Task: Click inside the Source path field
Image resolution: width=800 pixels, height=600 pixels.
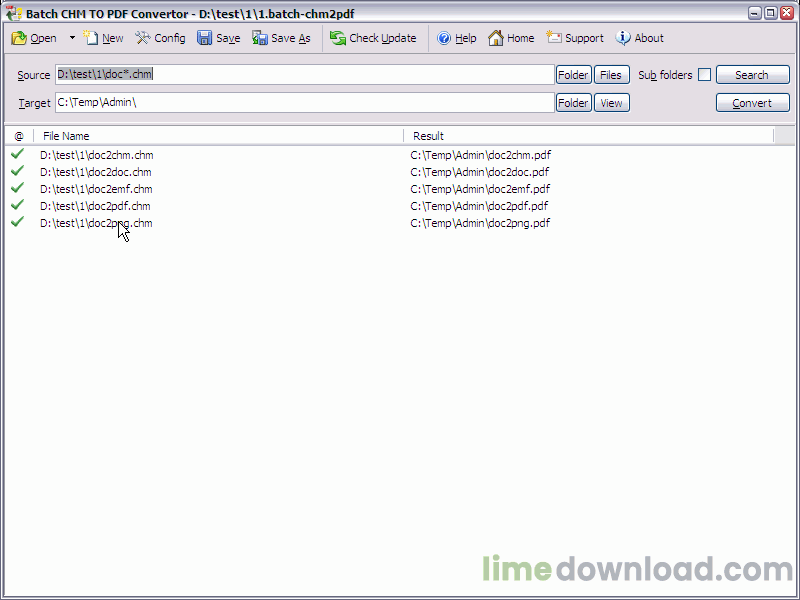Action: [x=300, y=74]
